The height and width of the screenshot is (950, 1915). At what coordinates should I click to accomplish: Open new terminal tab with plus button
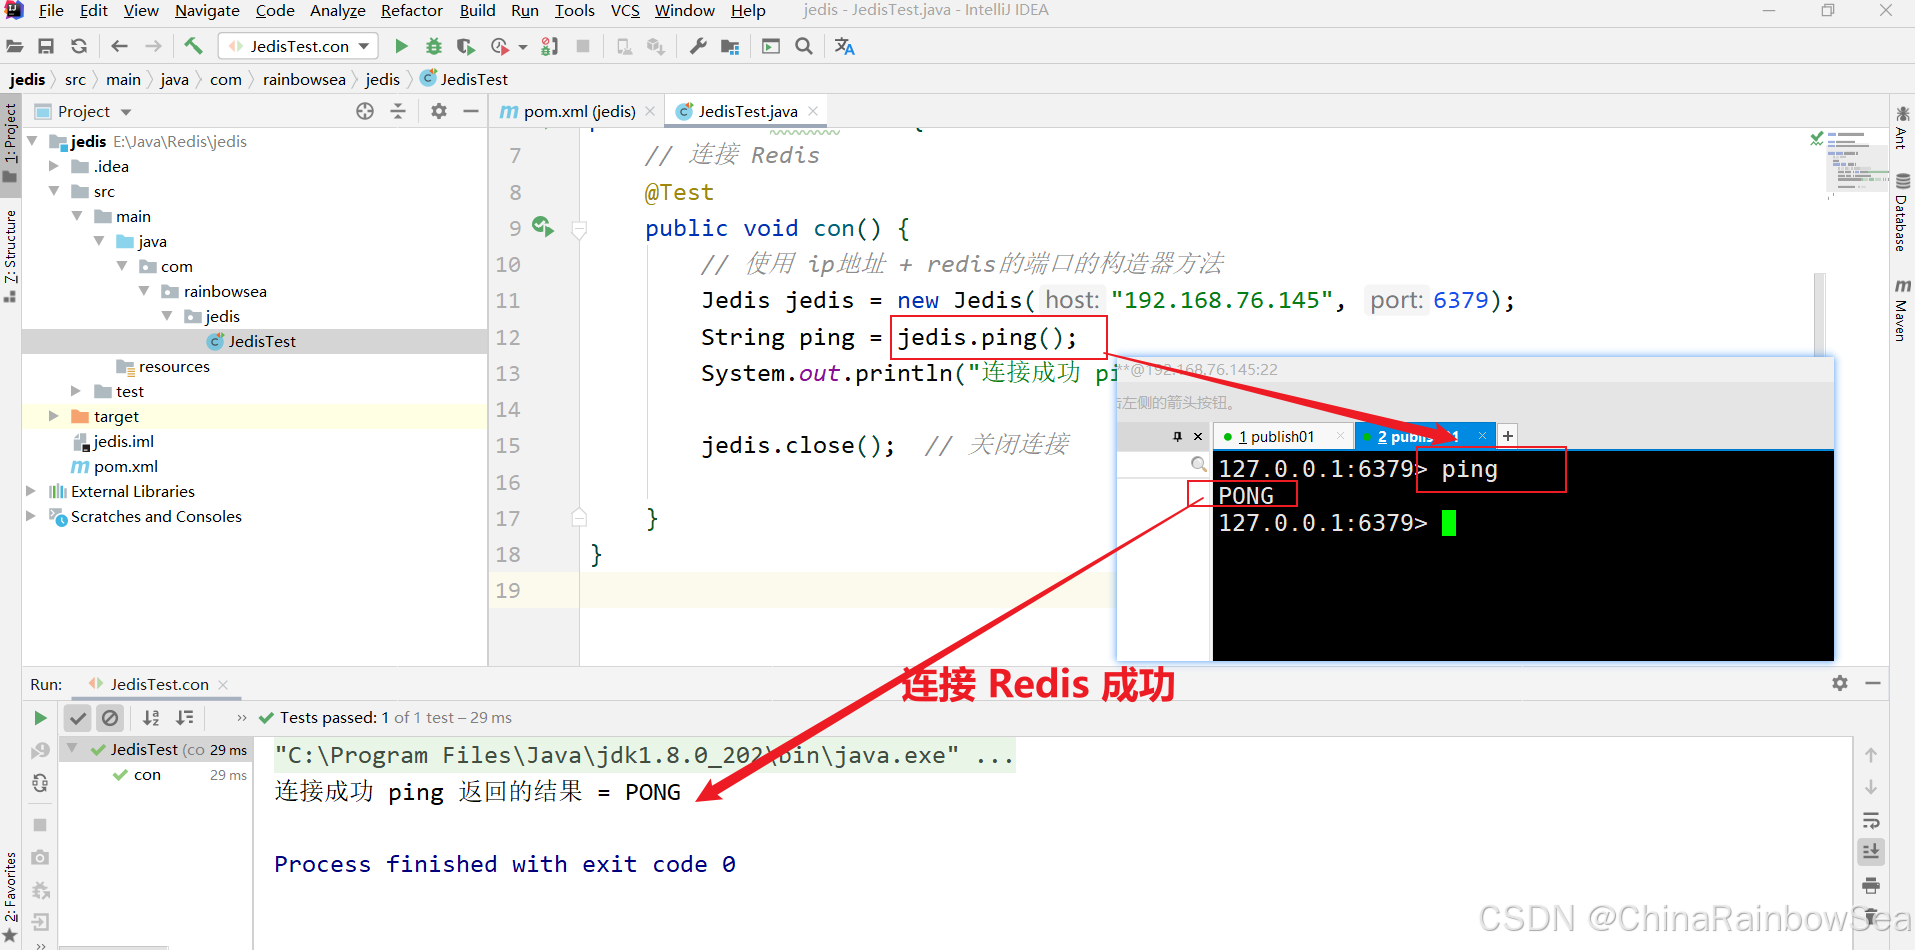[x=1508, y=435]
